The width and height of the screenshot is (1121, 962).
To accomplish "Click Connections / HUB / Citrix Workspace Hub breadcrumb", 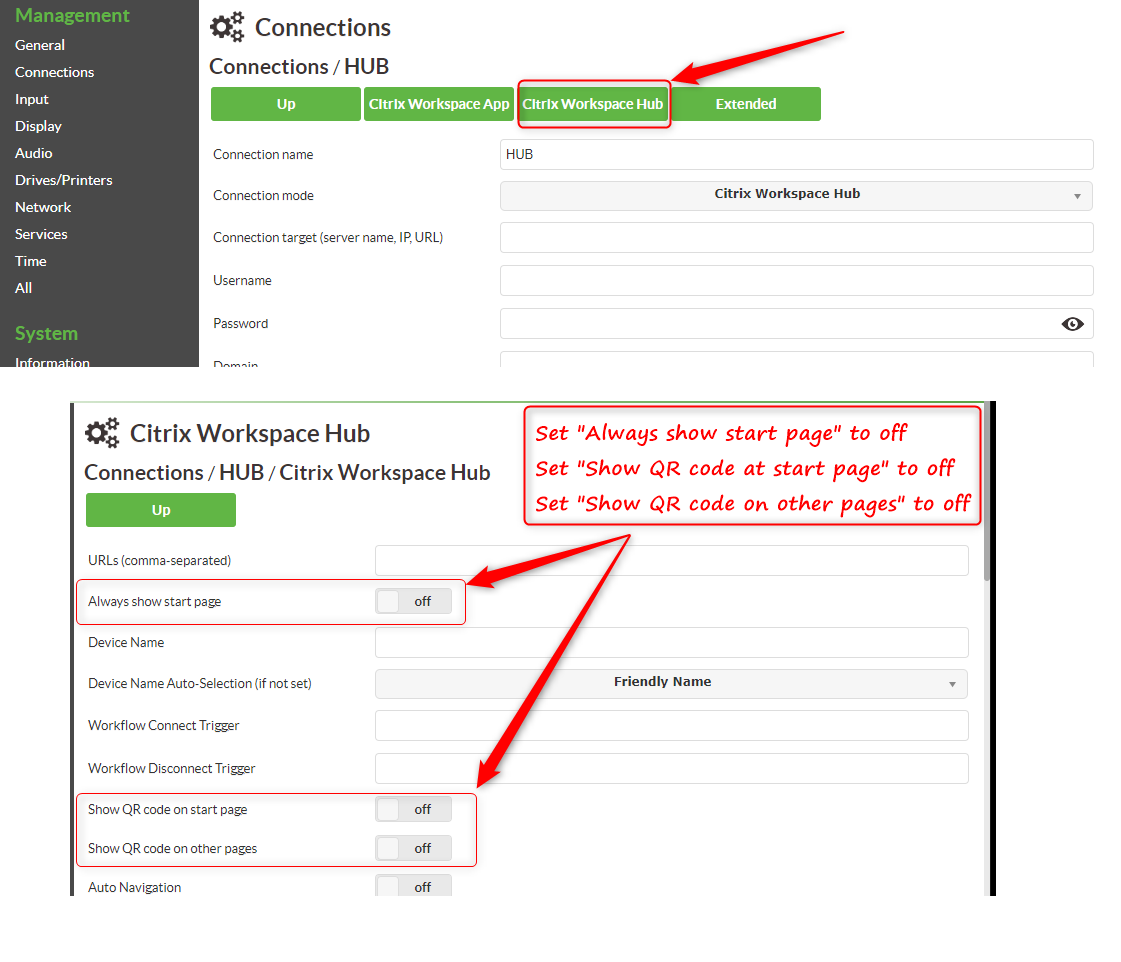I will [287, 472].
